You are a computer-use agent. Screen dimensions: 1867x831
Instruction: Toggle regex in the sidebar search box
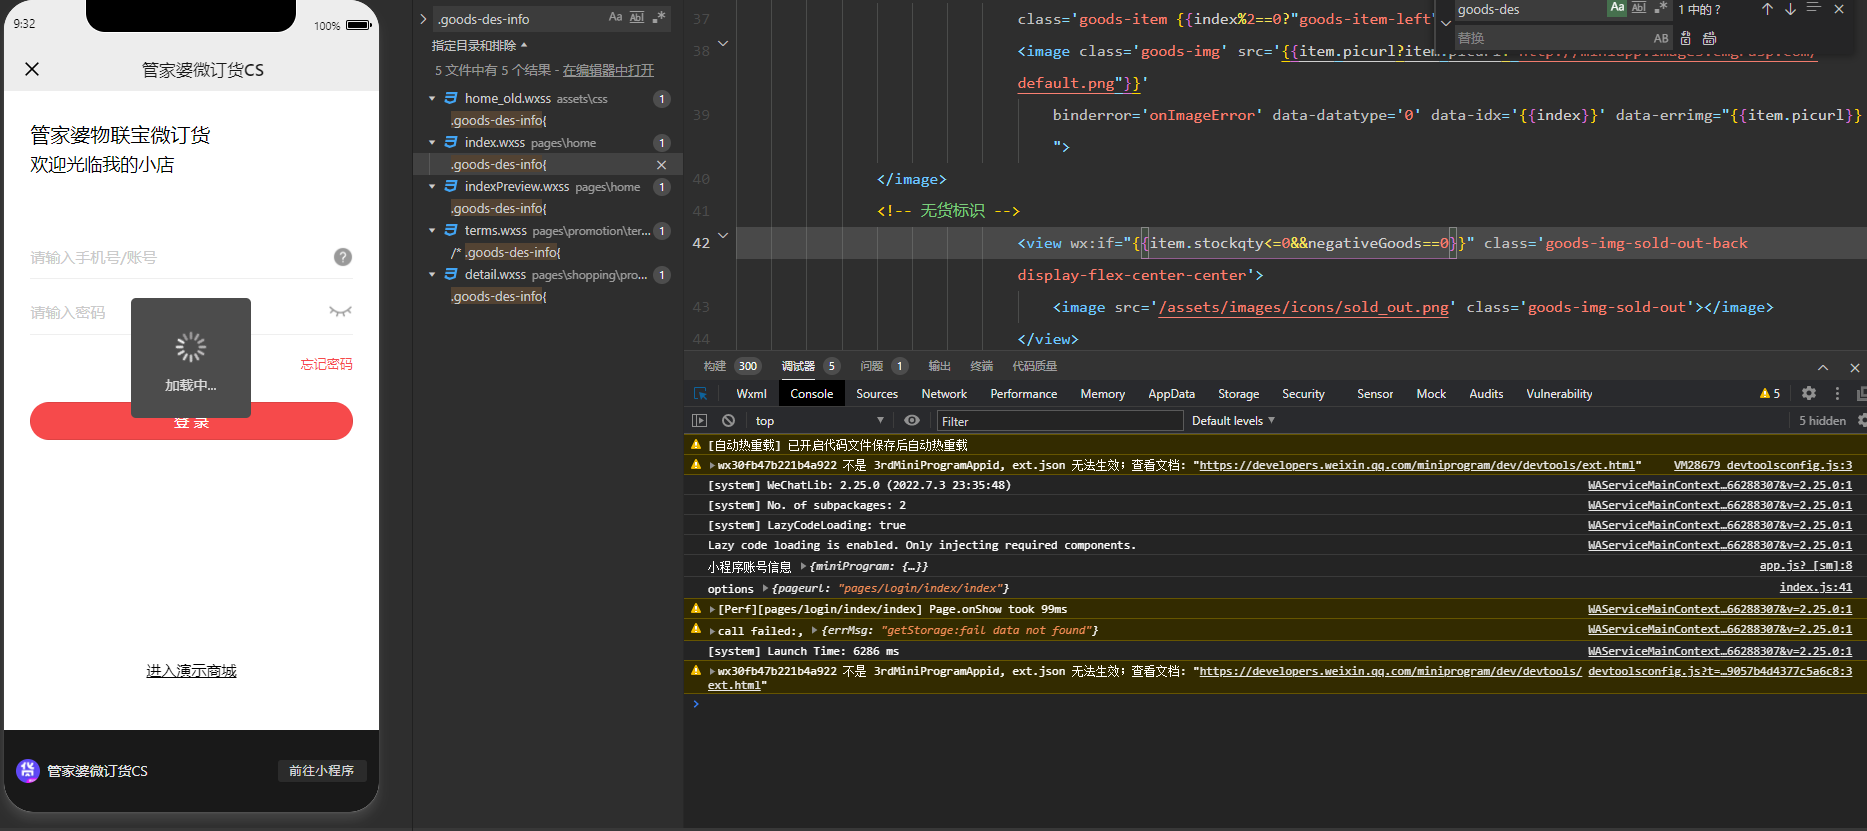coord(658,18)
